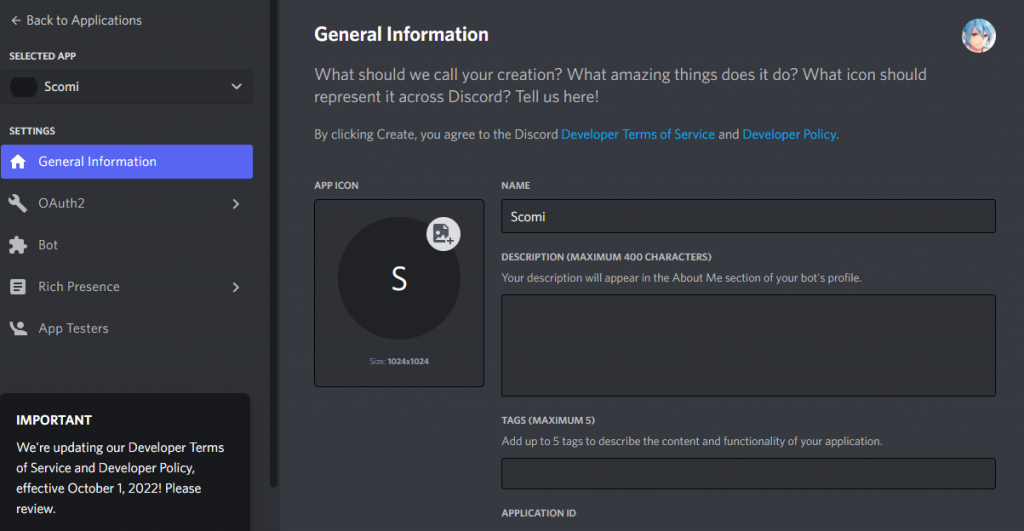The image size is (1024, 531).
Task: Click the 'Size: 1024x1024' text
Action: tap(399, 361)
